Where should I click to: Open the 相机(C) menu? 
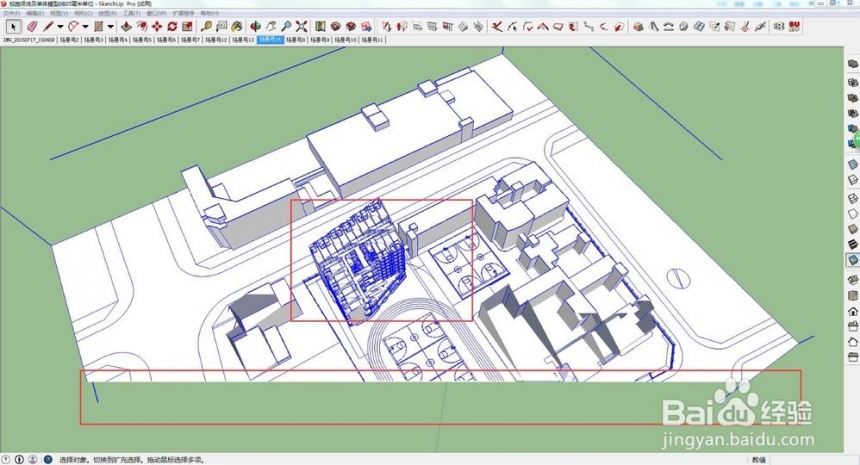(83, 13)
